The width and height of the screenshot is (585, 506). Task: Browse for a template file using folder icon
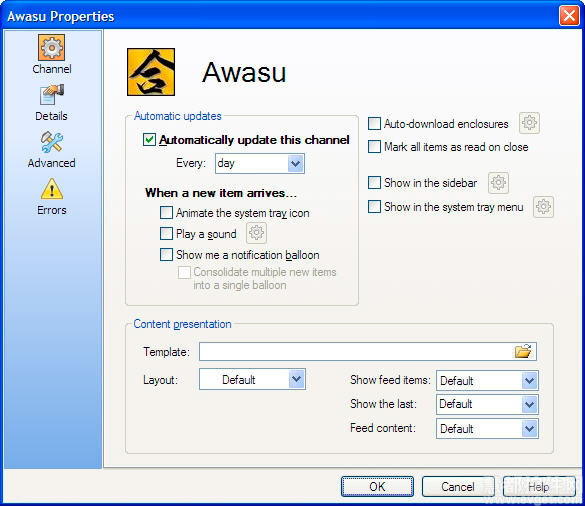click(x=523, y=351)
